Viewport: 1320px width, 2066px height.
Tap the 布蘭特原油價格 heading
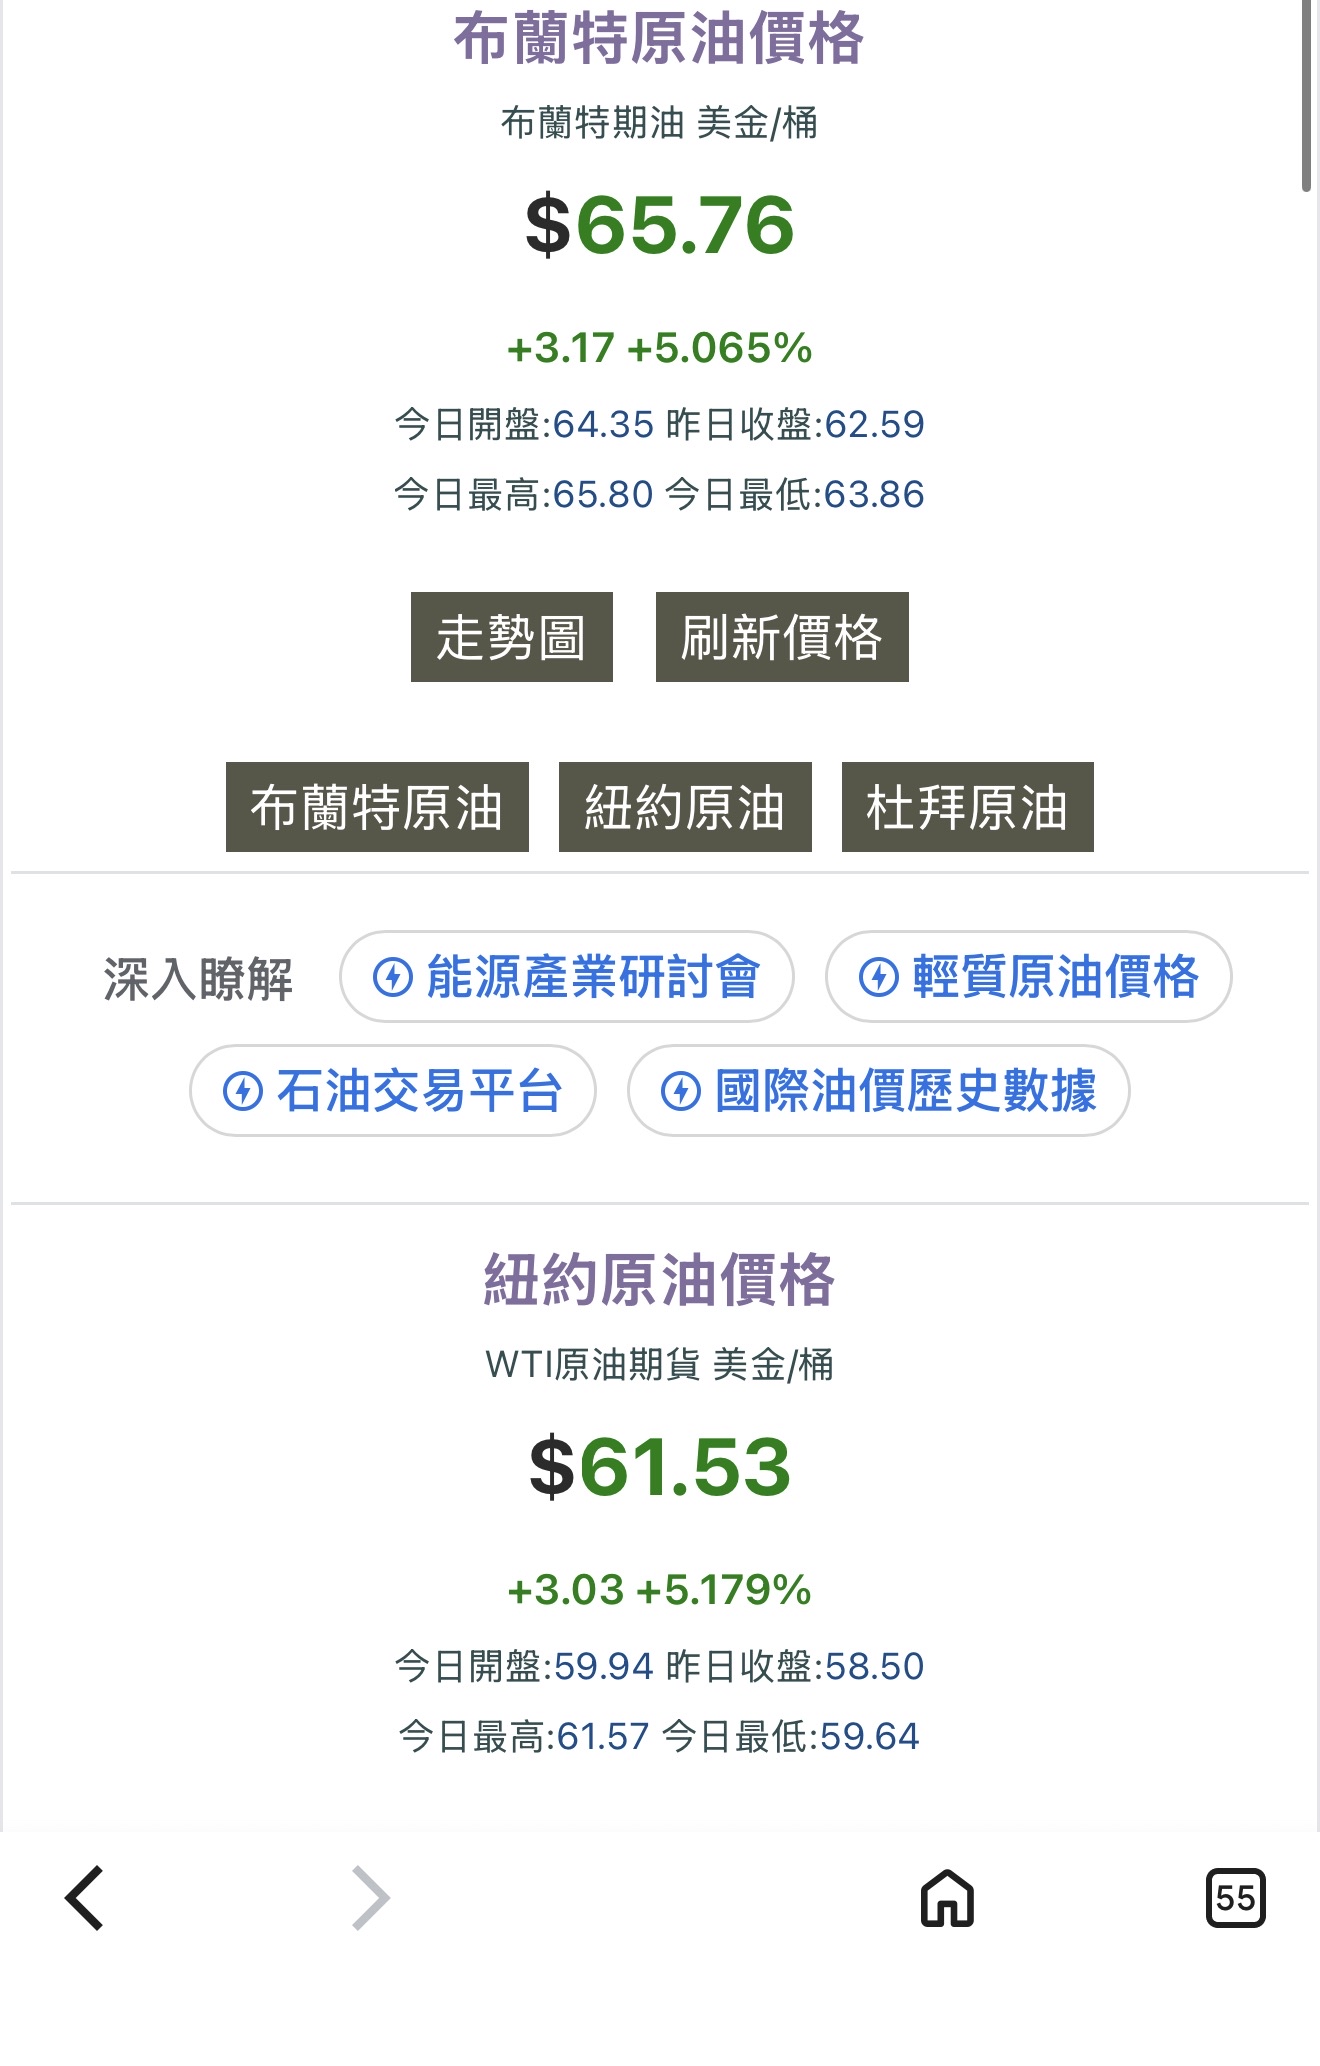tap(659, 40)
